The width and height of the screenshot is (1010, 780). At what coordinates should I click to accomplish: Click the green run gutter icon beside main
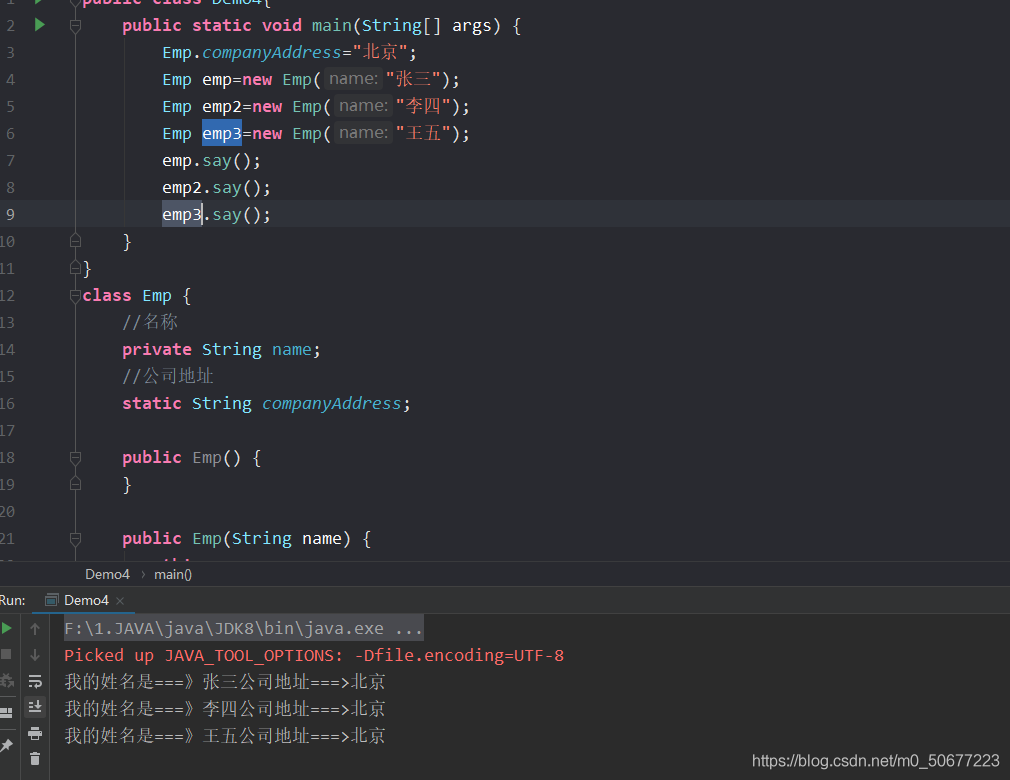39,25
